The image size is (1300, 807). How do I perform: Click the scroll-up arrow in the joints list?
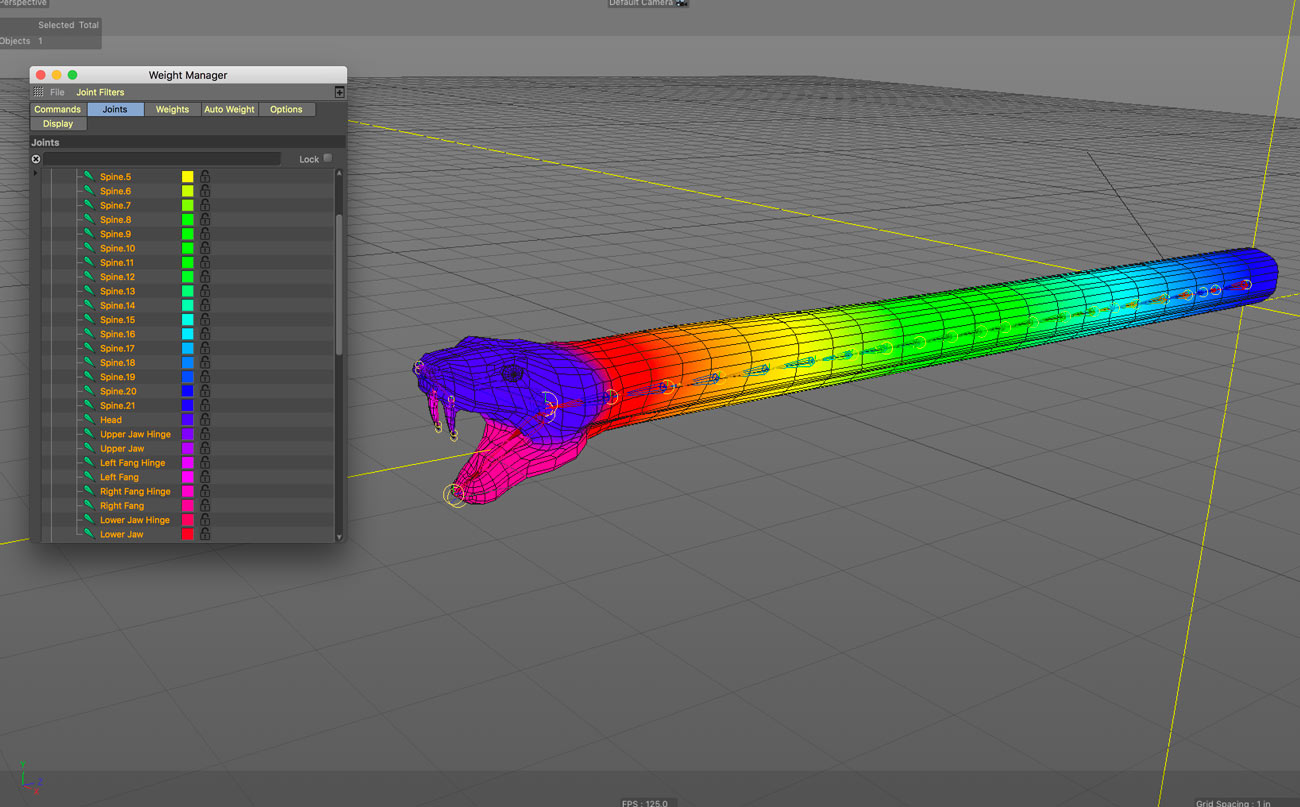(339, 173)
